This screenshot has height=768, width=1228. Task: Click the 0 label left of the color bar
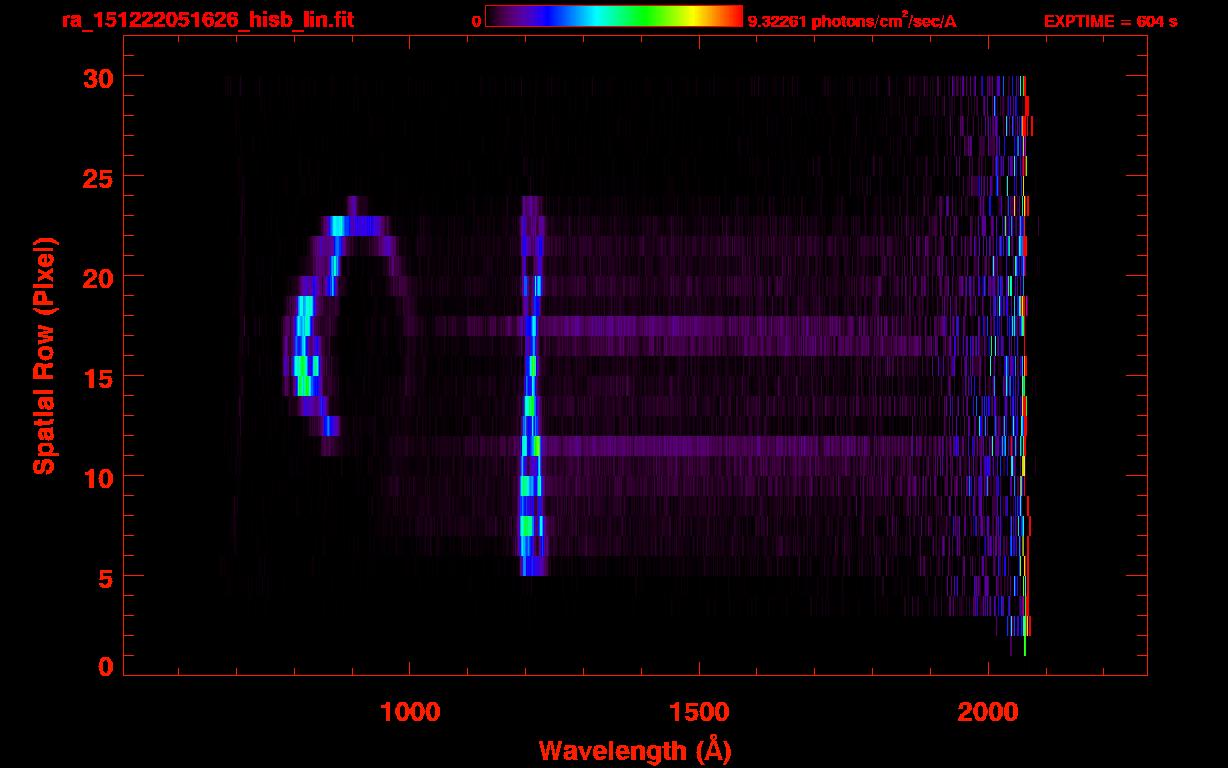click(x=476, y=21)
